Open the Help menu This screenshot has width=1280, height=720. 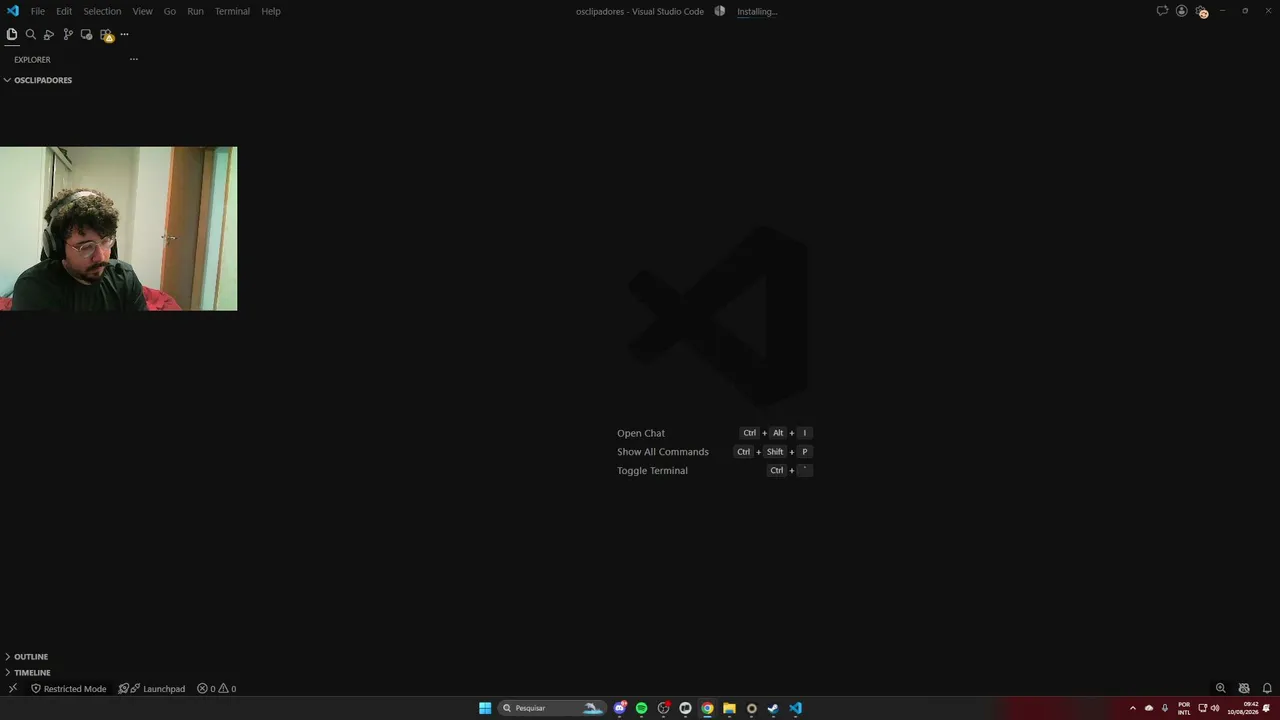pyautogui.click(x=271, y=11)
